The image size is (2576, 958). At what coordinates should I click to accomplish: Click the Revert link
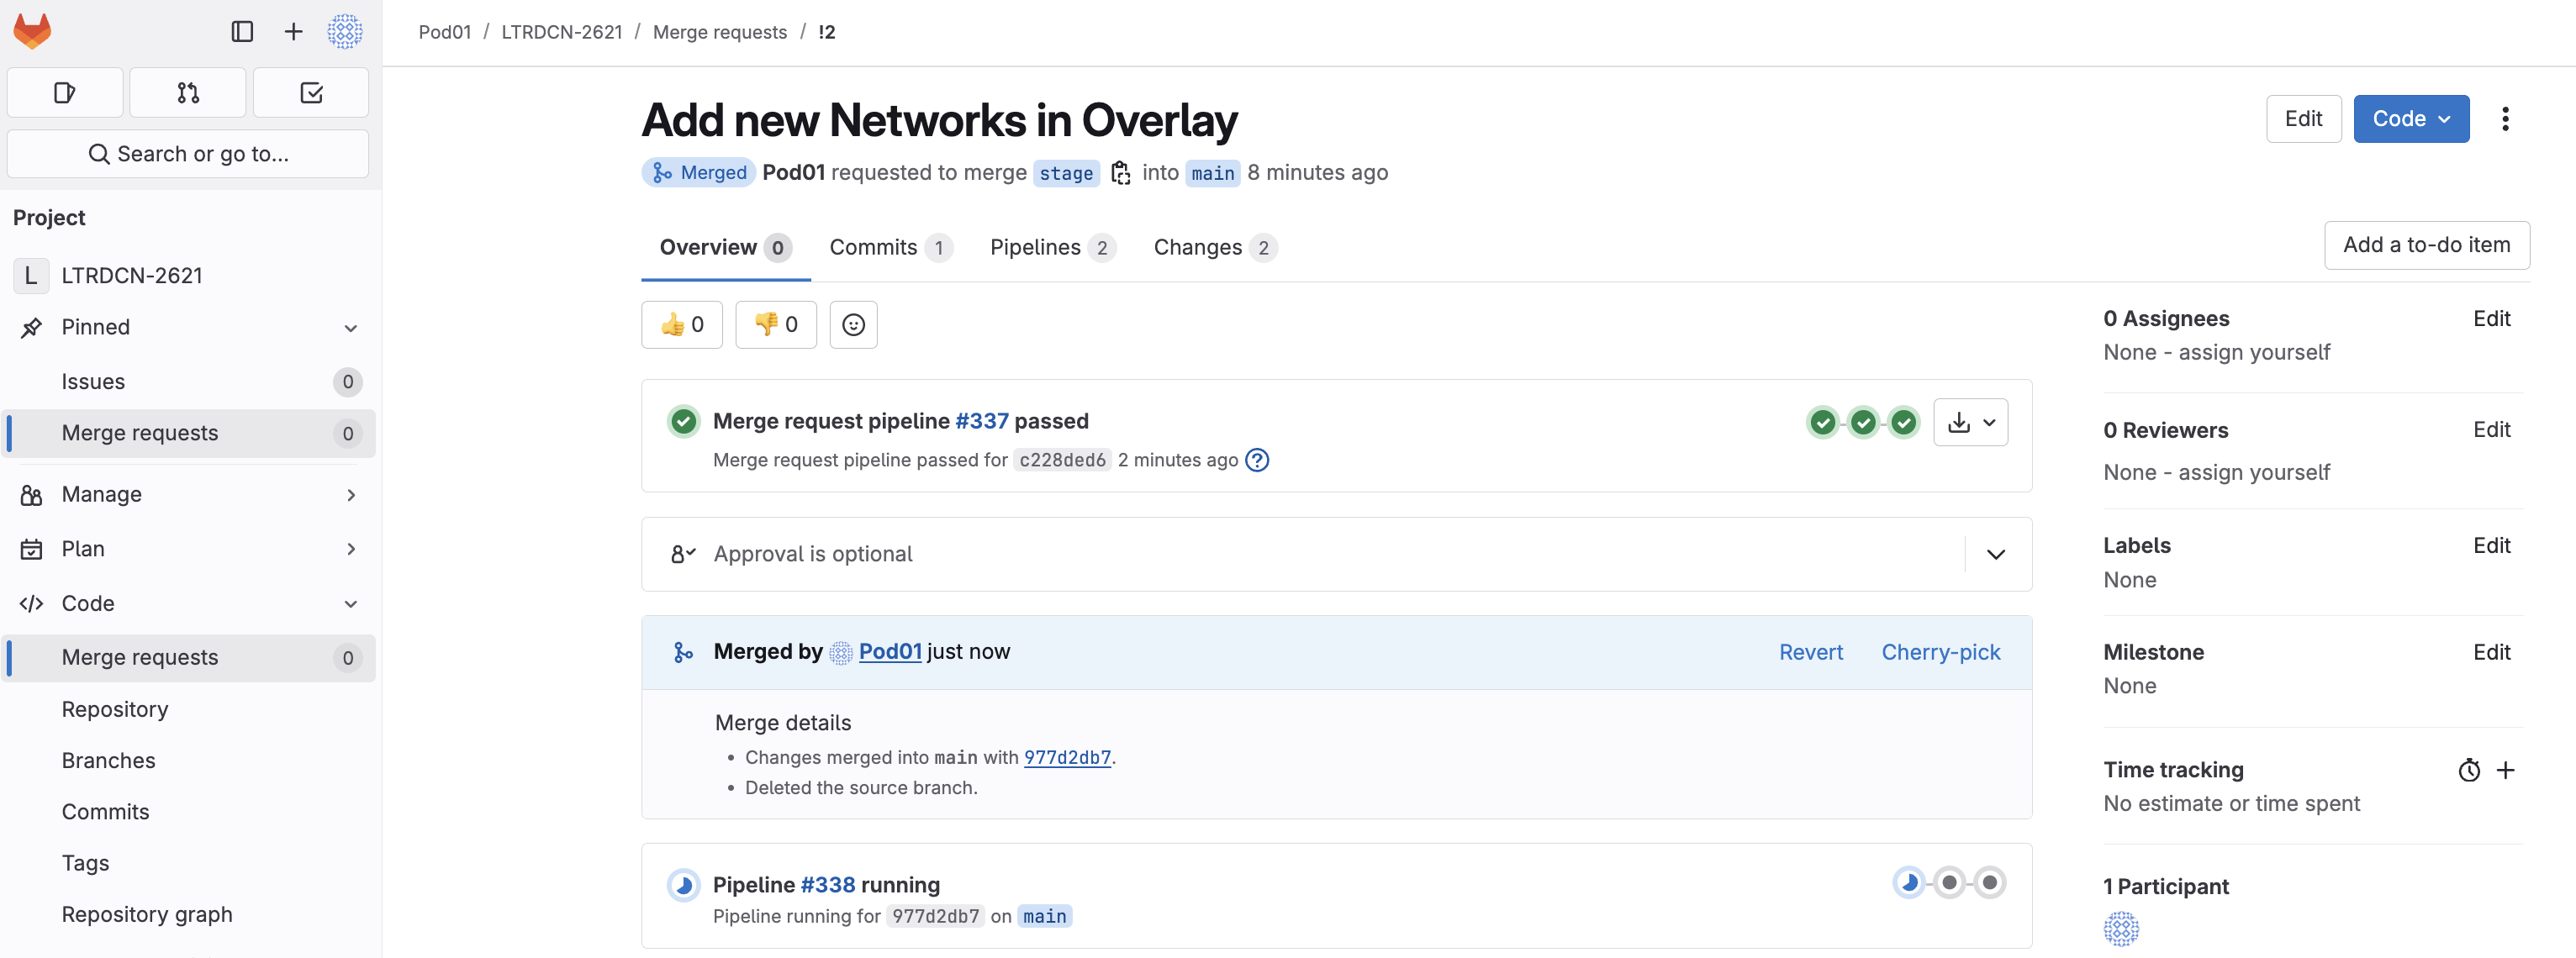click(x=1810, y=652)
